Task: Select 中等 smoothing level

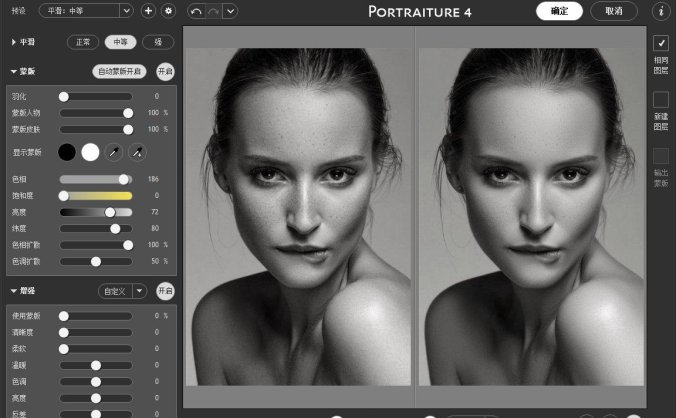Action: click(x=120, y=42)
